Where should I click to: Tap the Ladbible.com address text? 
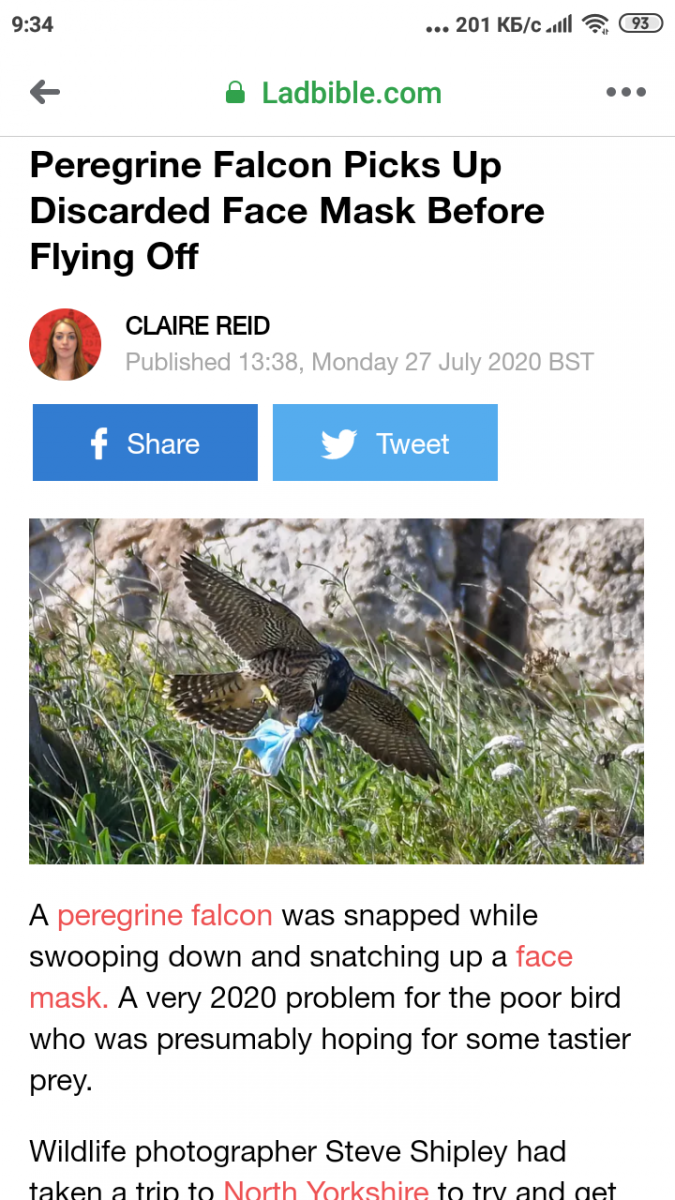[x=351, y=93]
